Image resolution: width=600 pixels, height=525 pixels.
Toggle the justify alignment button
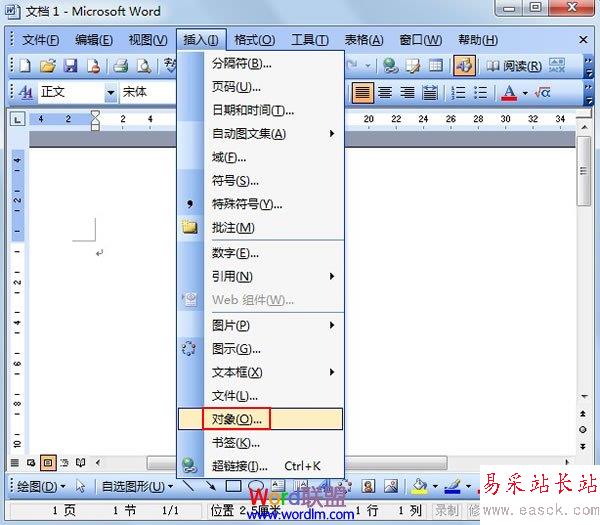pos(362,93)
